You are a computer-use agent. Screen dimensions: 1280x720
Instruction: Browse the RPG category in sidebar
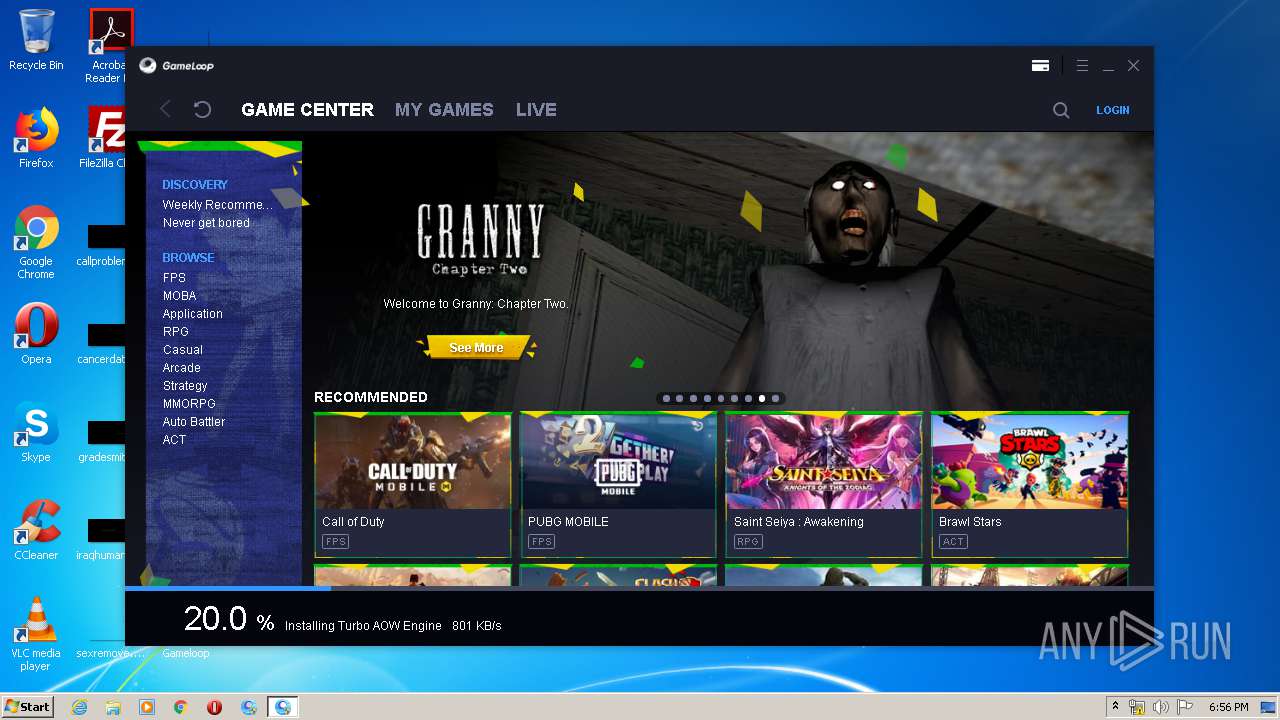175,332
